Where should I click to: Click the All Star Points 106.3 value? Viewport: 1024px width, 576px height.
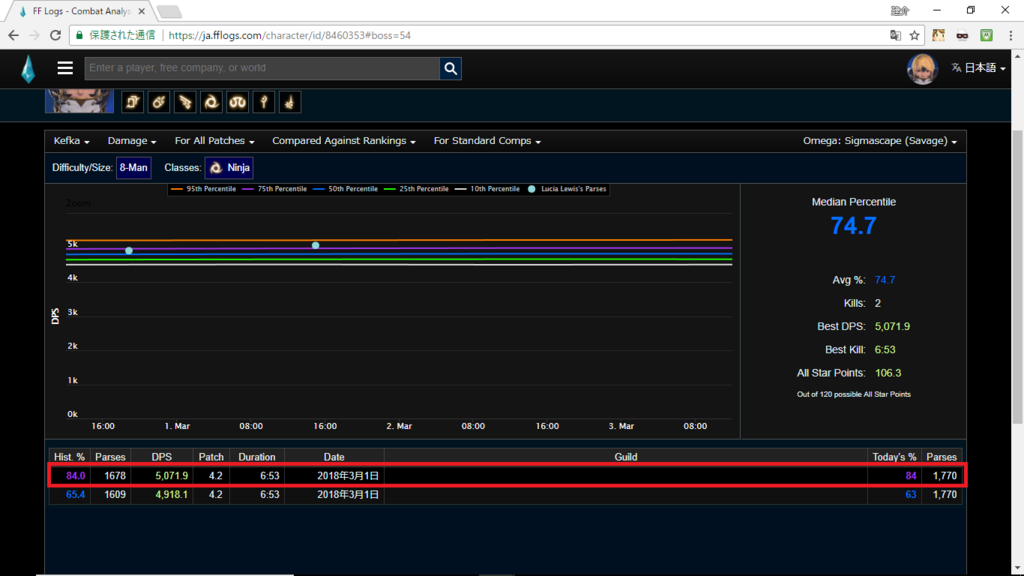tap(888, 373)
